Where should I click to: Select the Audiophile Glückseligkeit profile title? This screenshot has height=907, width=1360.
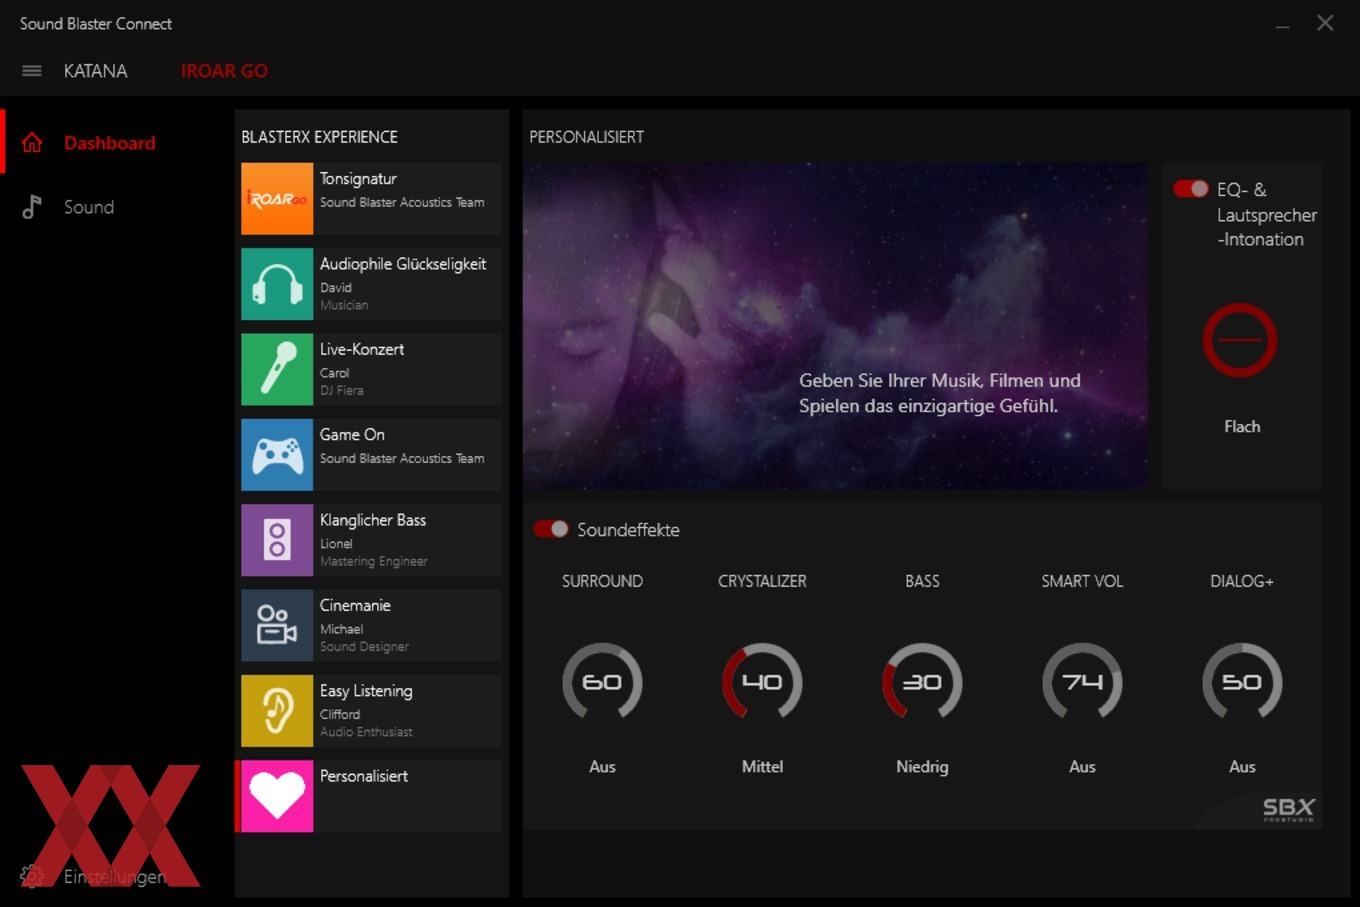coord(403,264)
